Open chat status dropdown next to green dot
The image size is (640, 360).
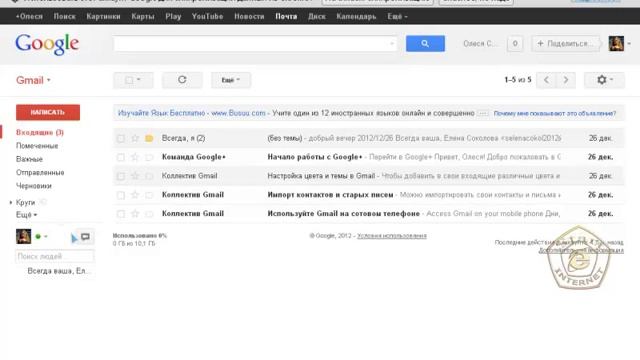point(46,236)
